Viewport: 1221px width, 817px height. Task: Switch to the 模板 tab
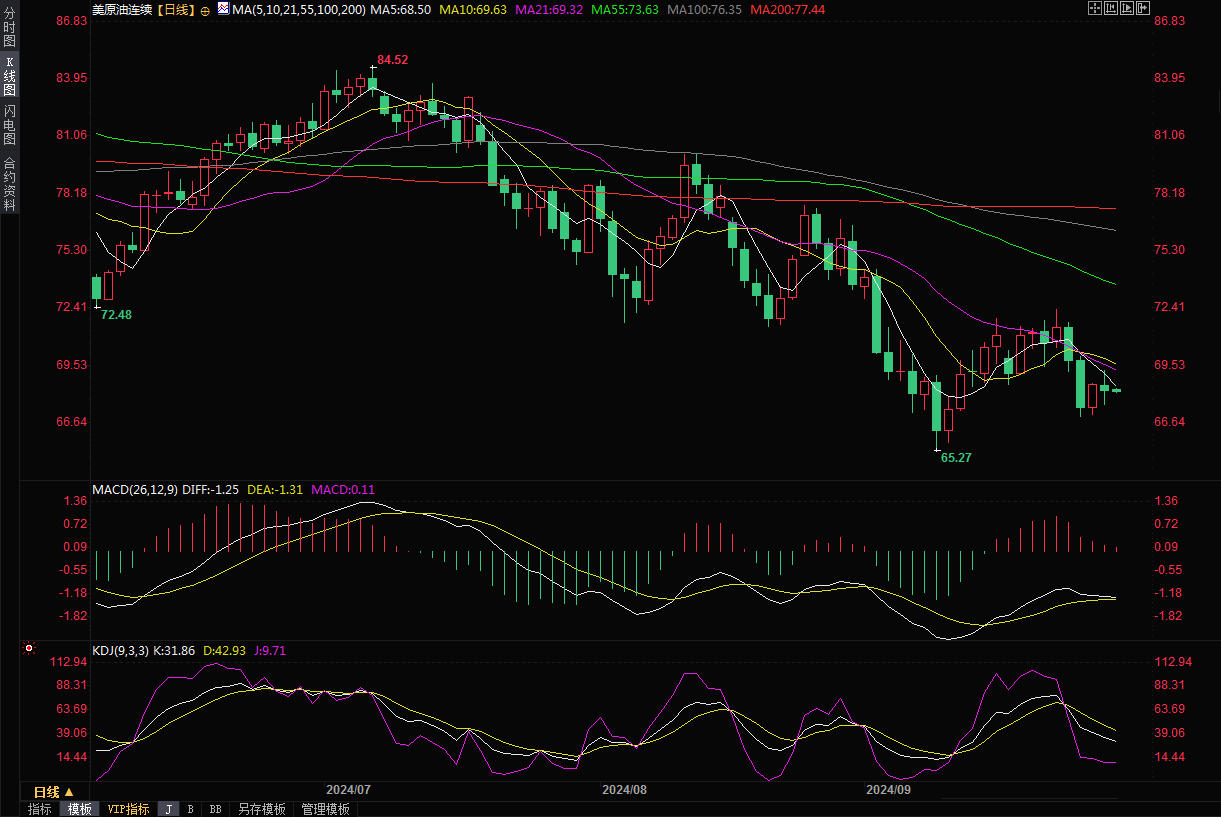point(79,809)
